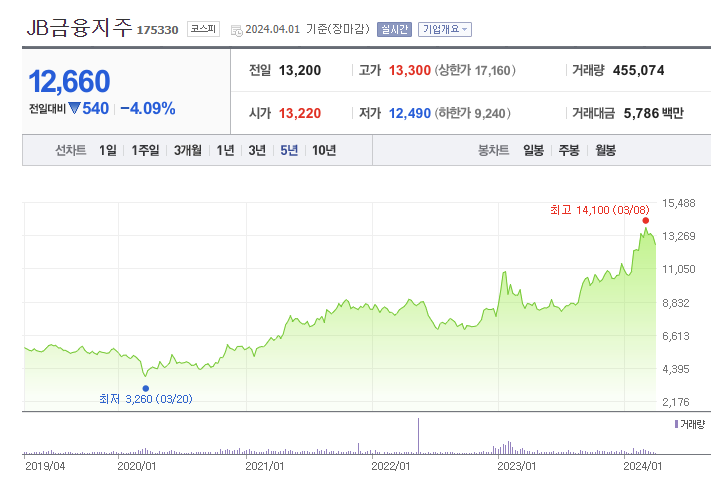Click the current price 12,660

[x=69, y=82]
